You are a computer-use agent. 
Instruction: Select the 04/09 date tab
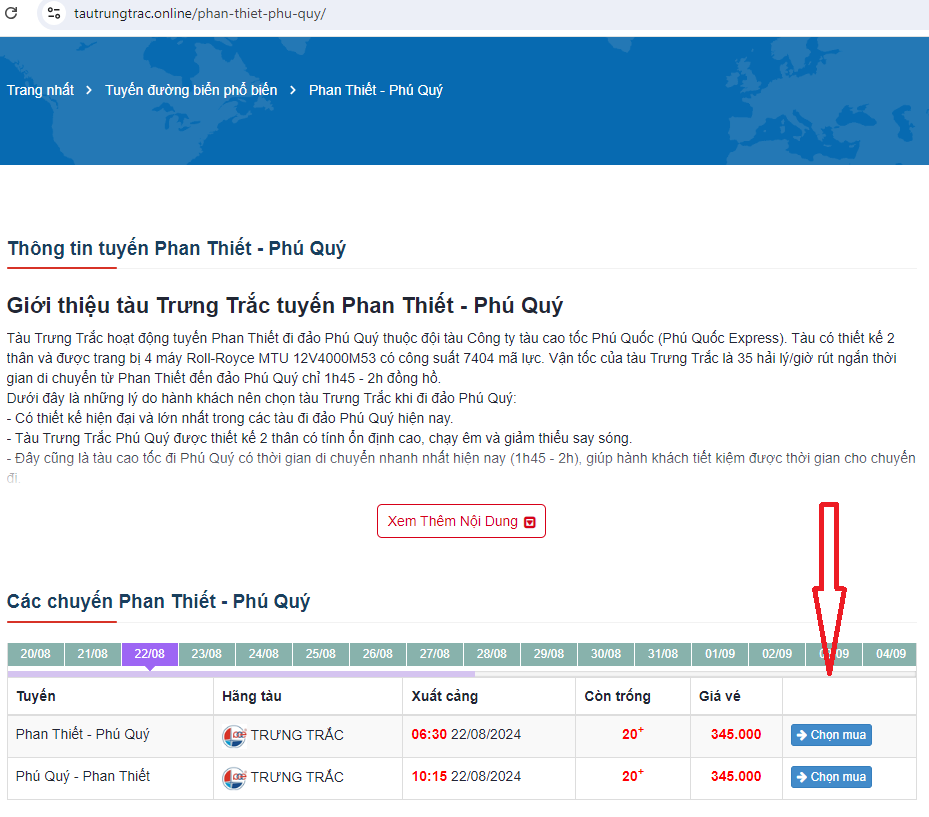[x=890, y=653]
